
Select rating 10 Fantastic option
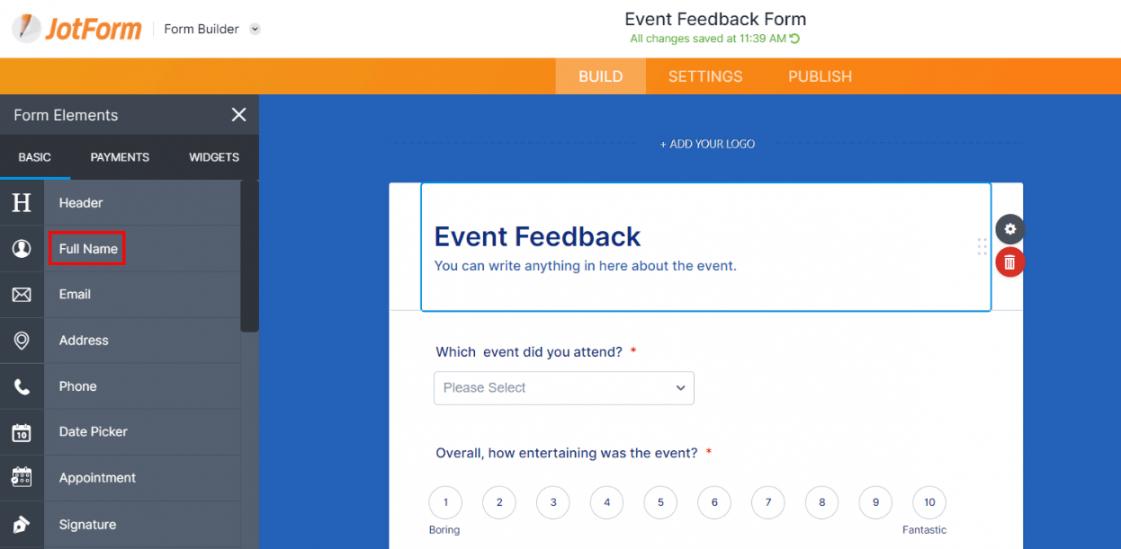tap(929, 503)
